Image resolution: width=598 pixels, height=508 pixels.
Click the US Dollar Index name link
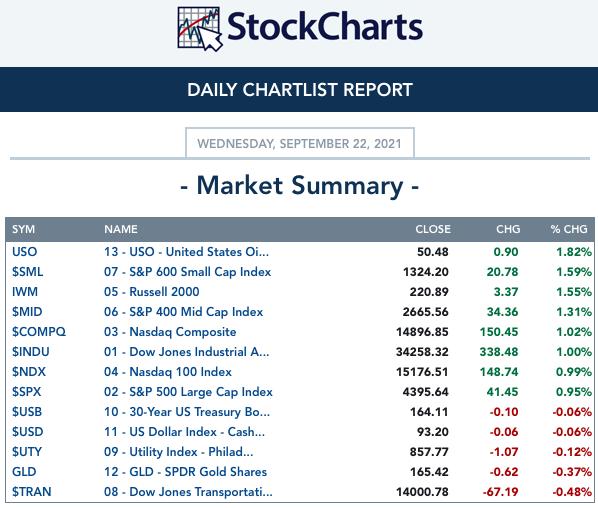[x=184, y=432]
